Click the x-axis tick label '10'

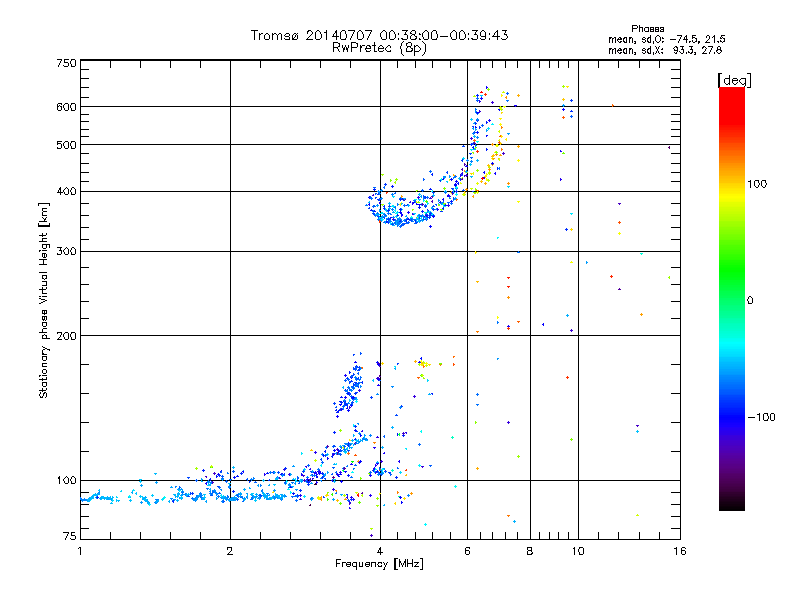point(578,551)
